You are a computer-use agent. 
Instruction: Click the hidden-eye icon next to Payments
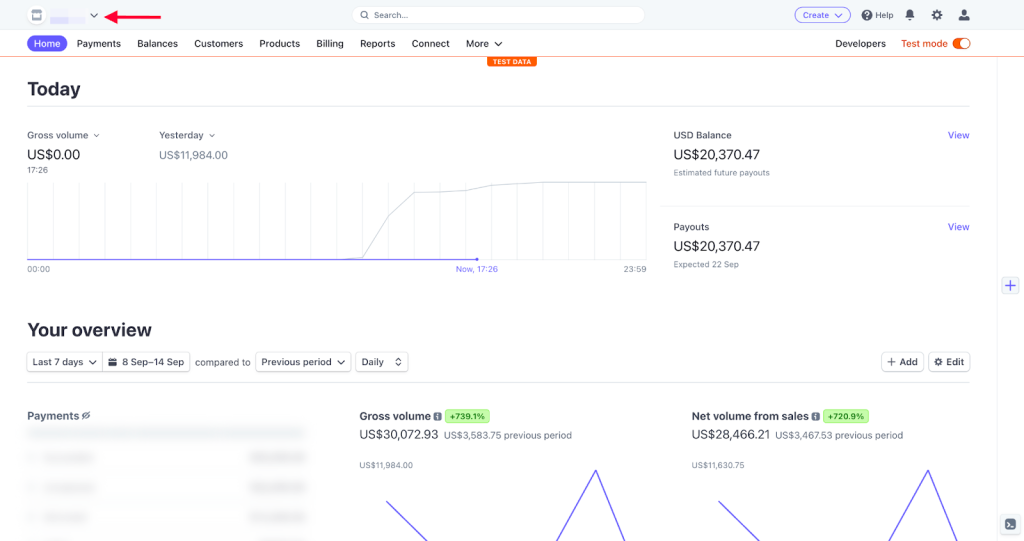[86, 416]
